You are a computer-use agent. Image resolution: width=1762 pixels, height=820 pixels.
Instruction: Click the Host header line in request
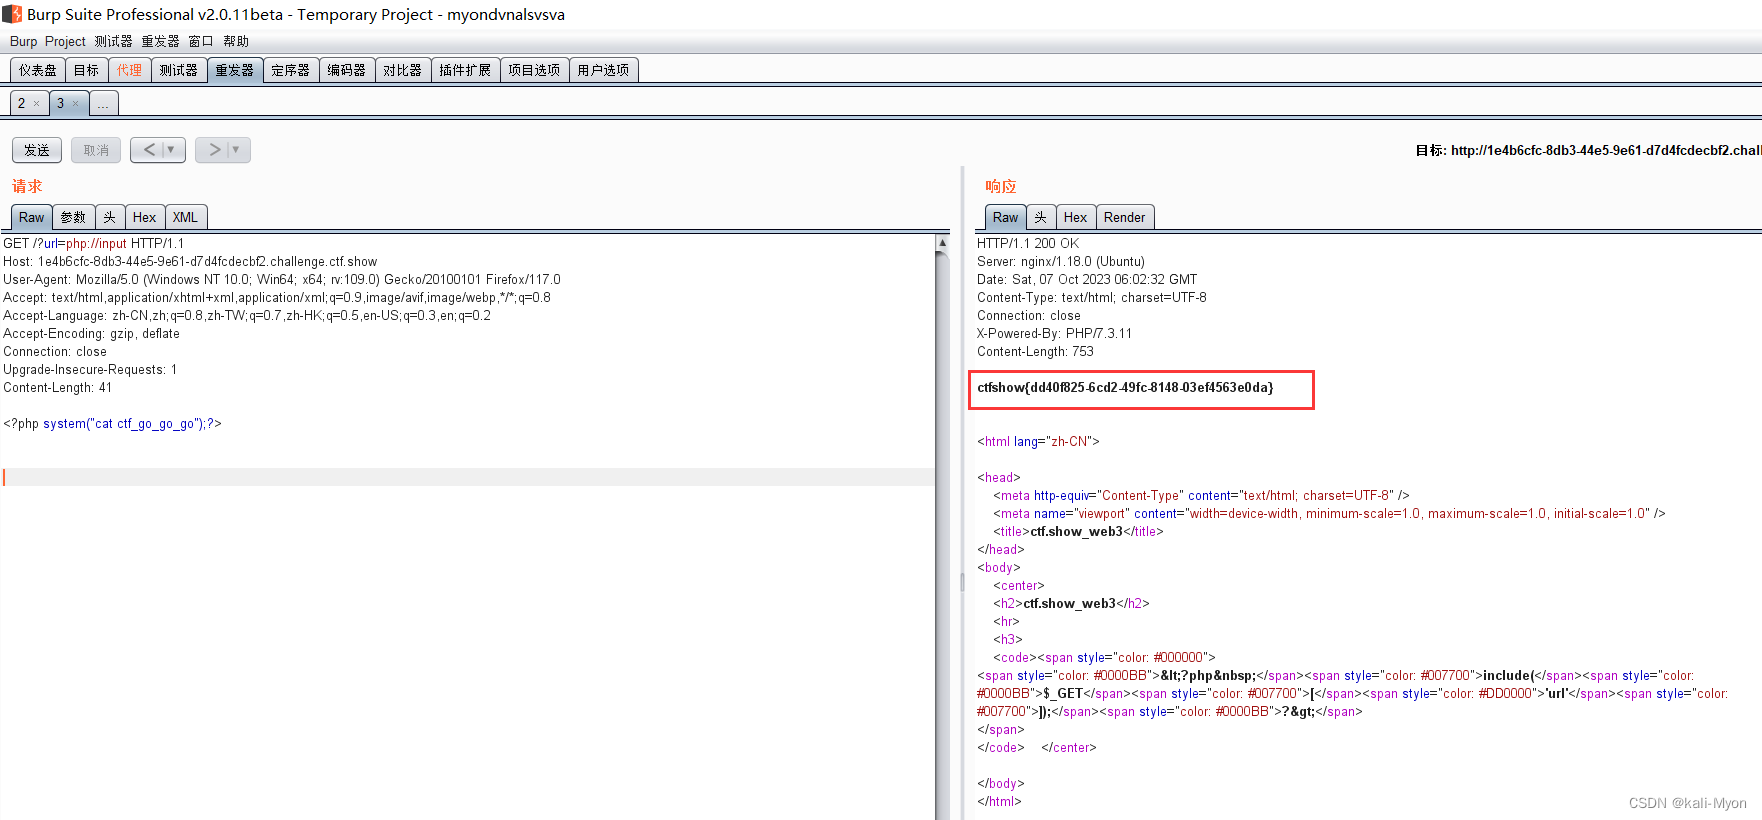tap(190, 261)
